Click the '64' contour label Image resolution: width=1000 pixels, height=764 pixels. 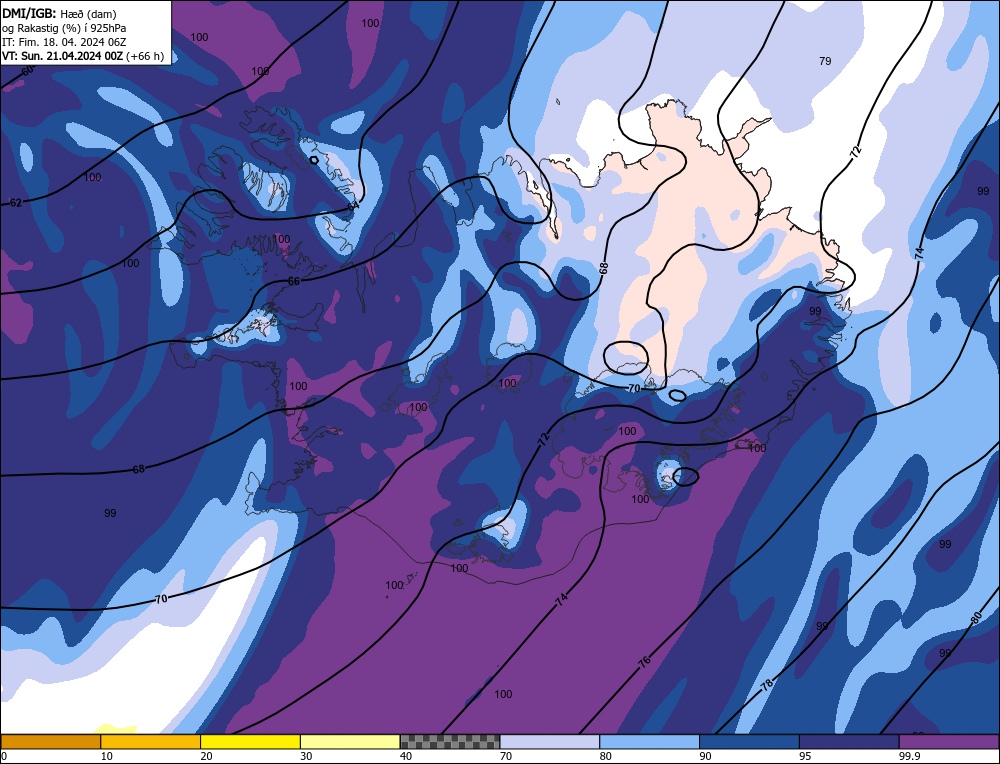coord(353,207)
